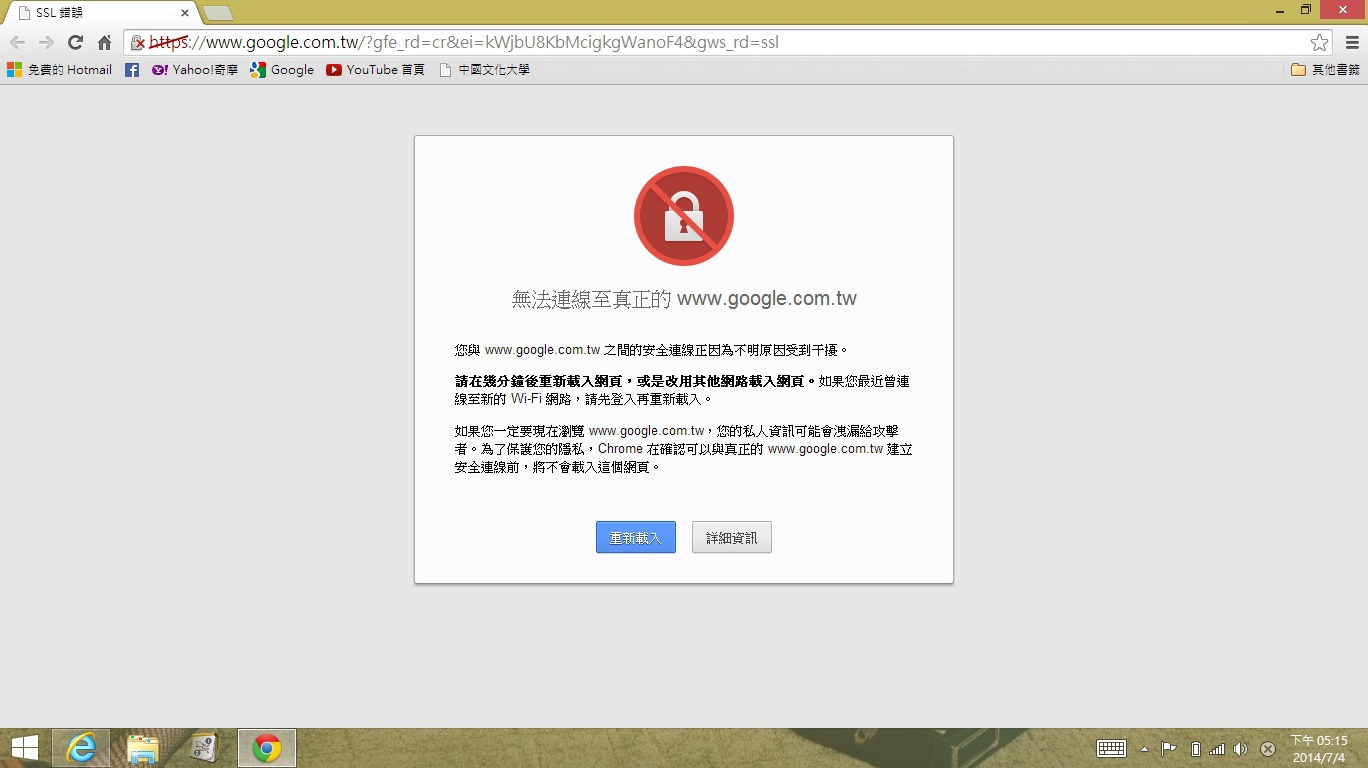Image resolution: width=1368 pixels, height=768 pixels.
Task: Click the browser Forward arrow
Action: (x=46, y=43)
